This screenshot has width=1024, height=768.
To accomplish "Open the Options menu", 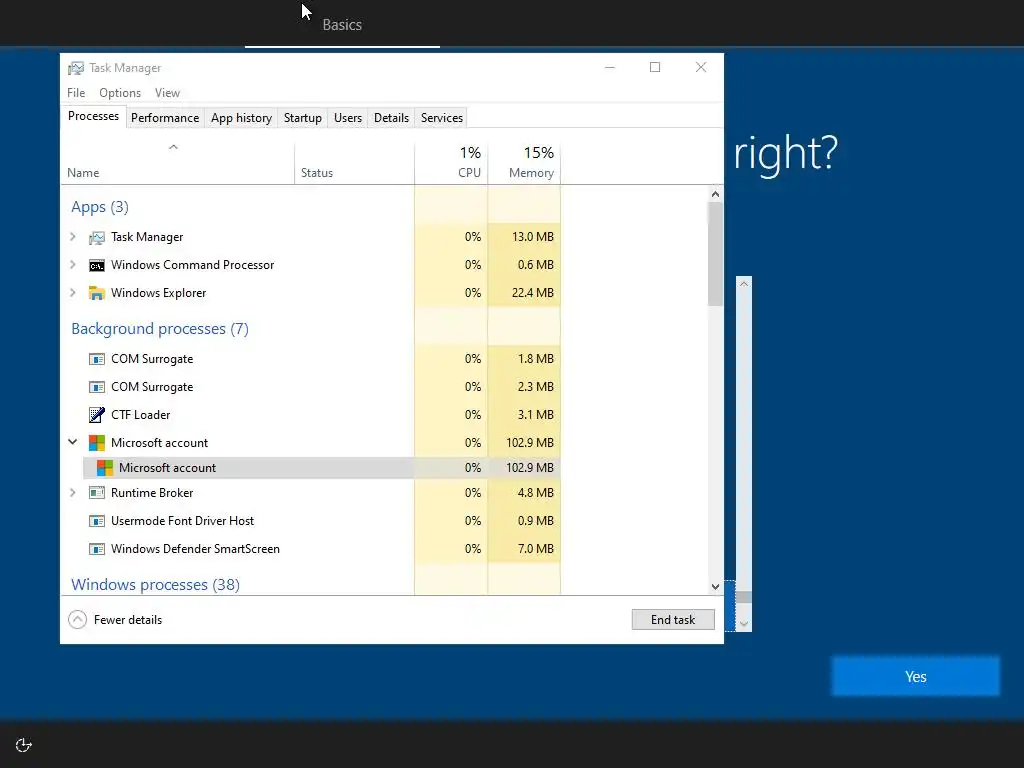I will (120, 93).
